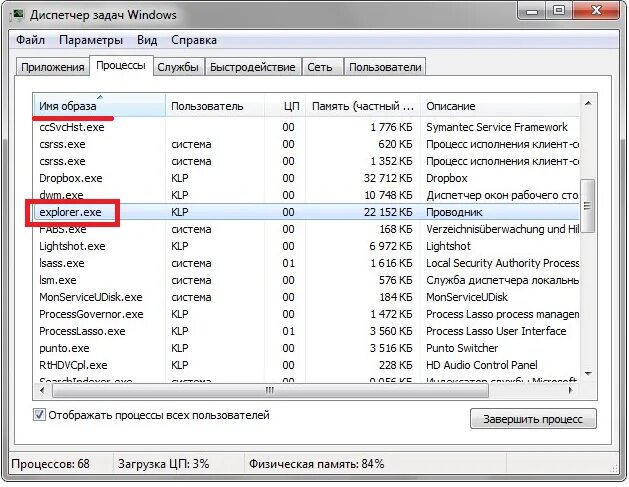
Task: Click Process Lasso User Interface description
Action: (496, 331)
